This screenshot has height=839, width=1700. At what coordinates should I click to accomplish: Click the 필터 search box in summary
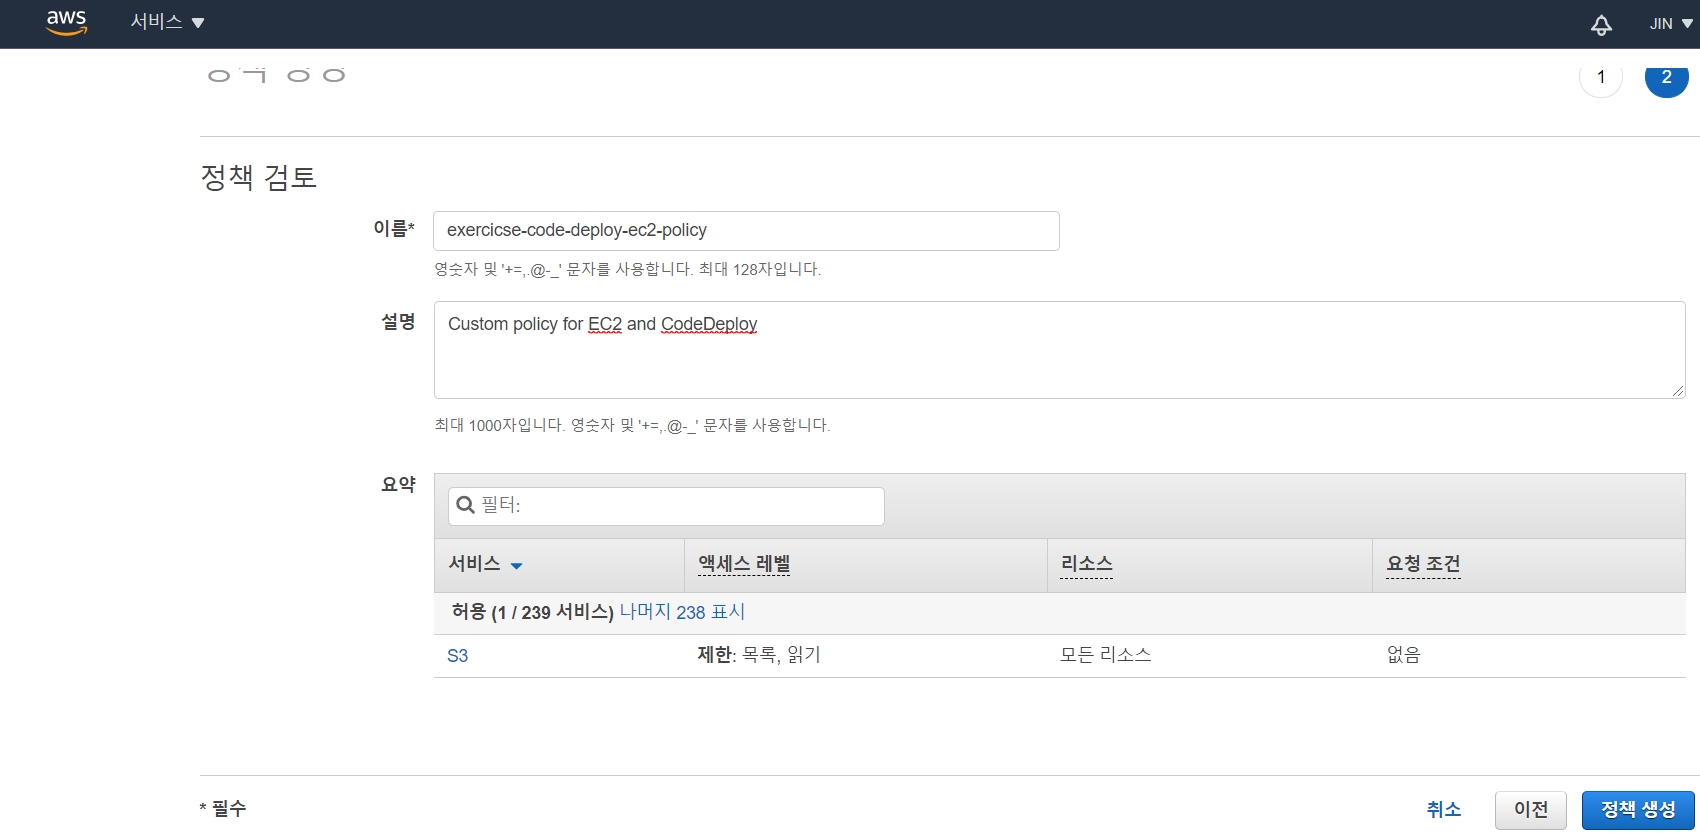point(680,506)
